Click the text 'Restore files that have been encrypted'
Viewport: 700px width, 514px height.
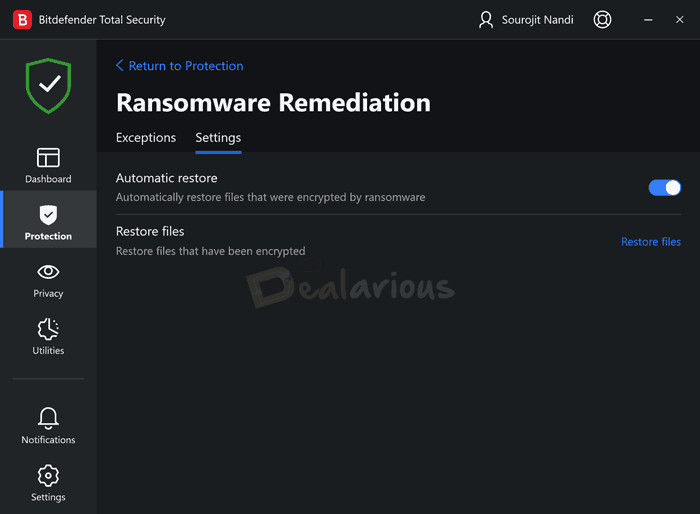click(211, 251)
